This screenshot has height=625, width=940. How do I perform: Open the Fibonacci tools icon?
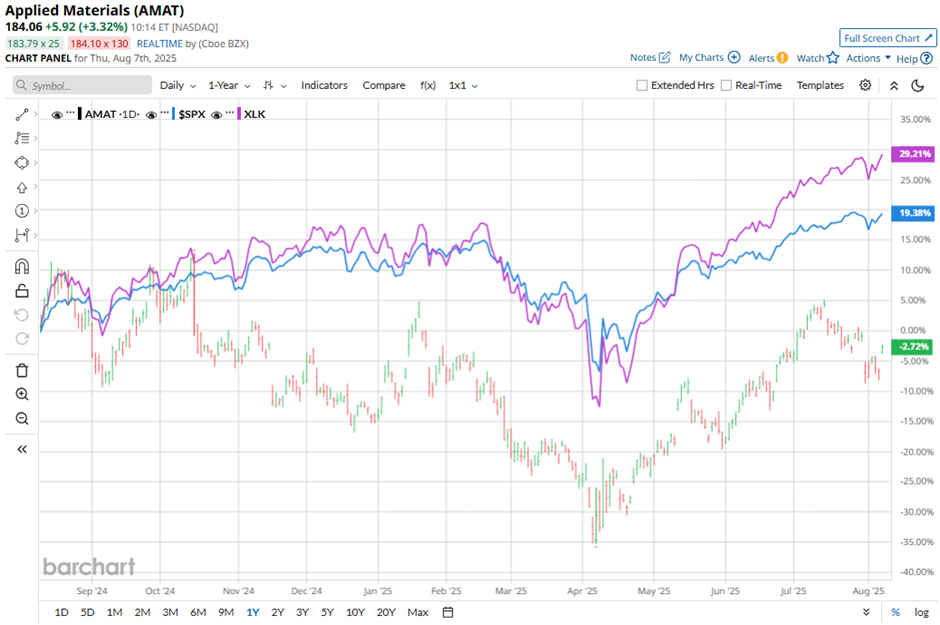click(x=22, y=138)
